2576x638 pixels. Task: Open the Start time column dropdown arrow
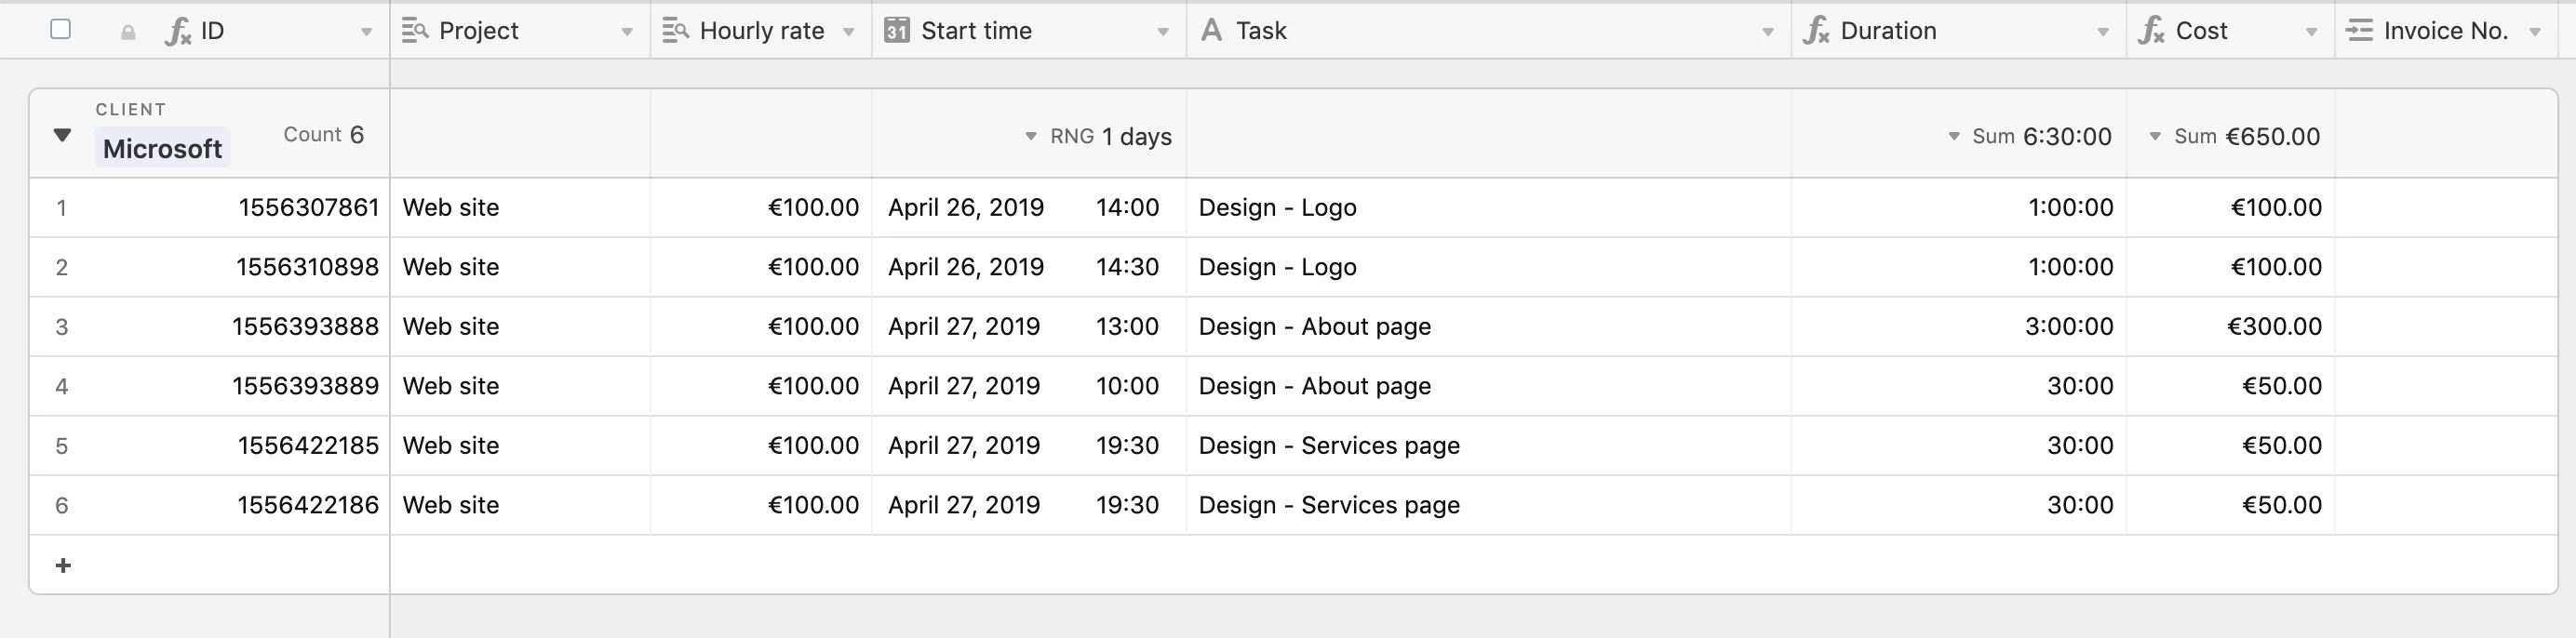[x=1163, y=32]
